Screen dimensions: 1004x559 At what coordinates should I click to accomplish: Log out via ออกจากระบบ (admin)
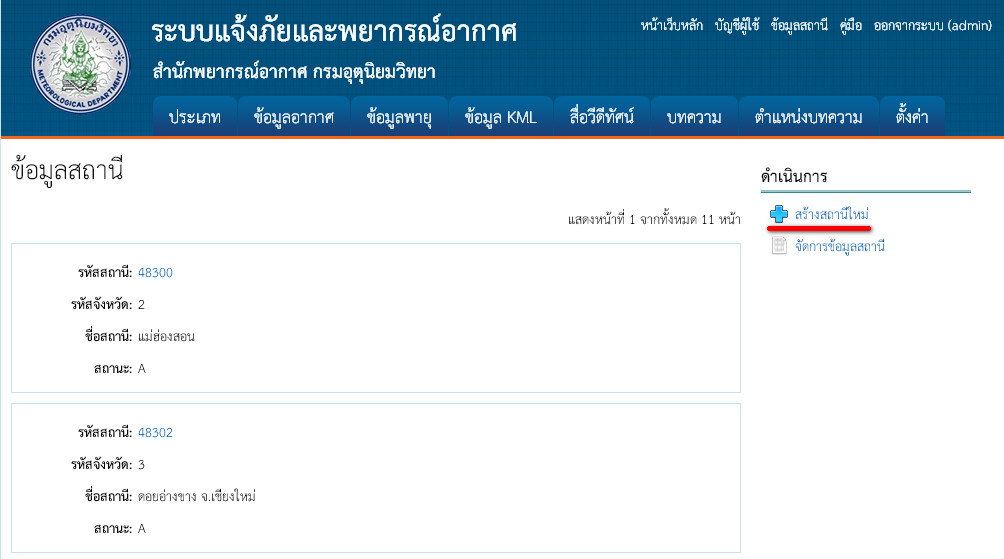(933, 26)
